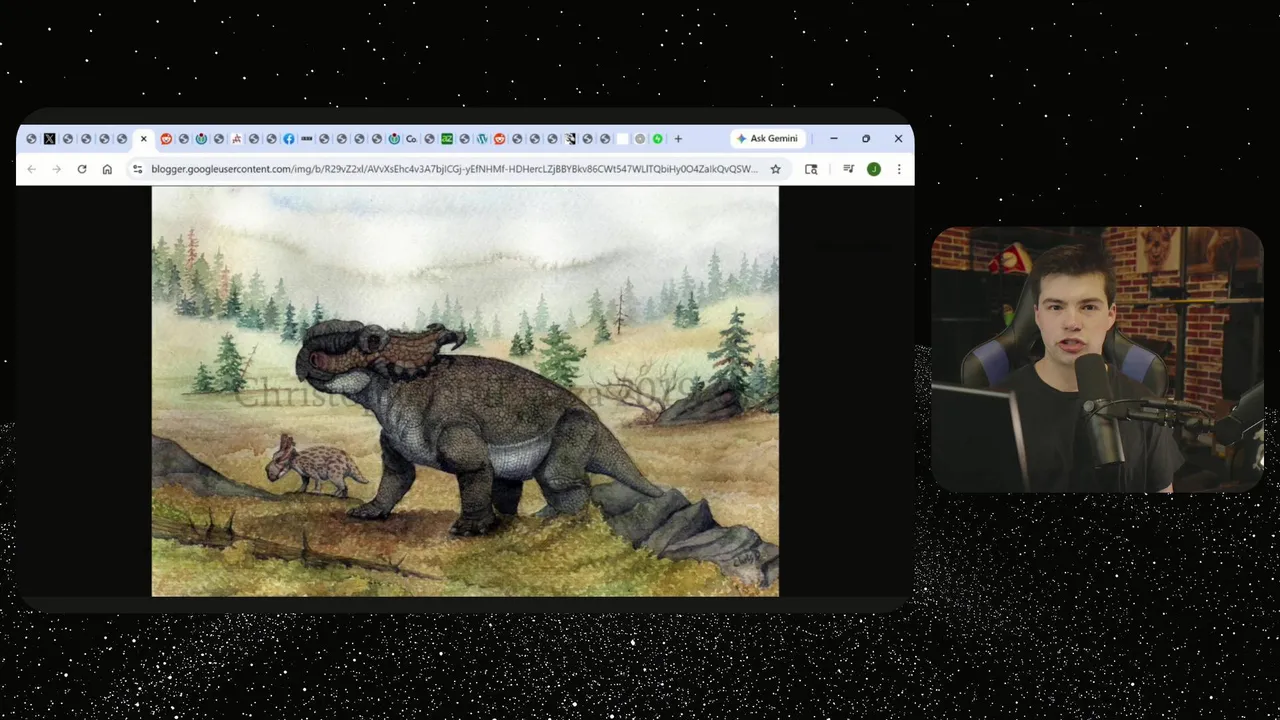This screenshot has width=1280, height=720.
Task: Go back to previous page
Action: pos(32,169)
